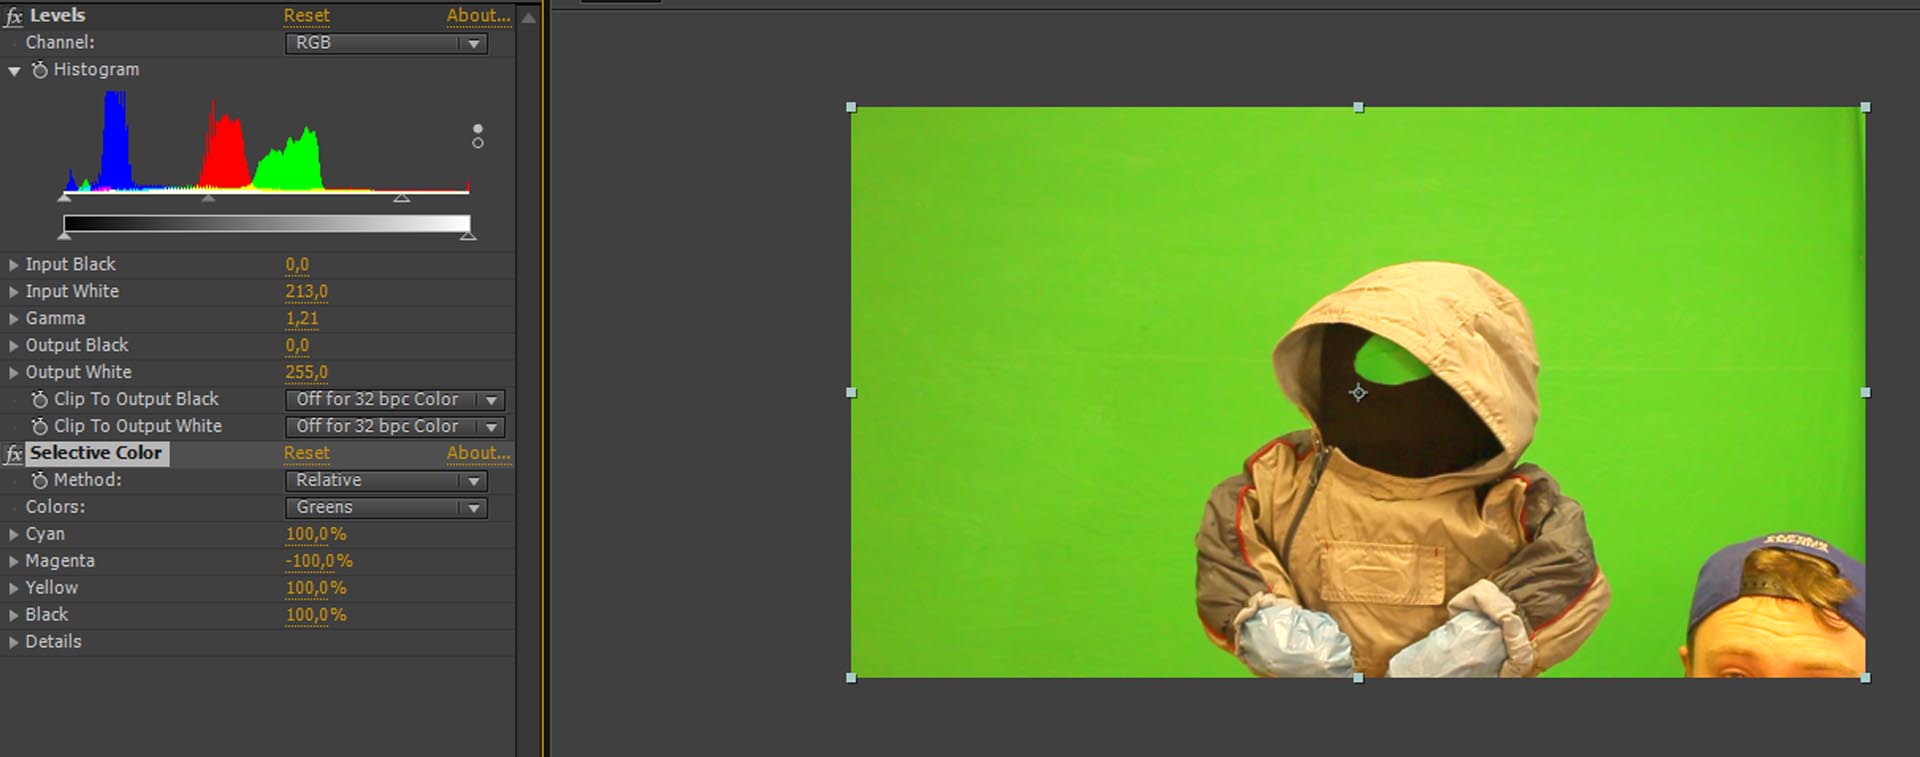The image size is (1920, 757).
Task: Click the Method stopwatch icon
Action: (40, 481)
